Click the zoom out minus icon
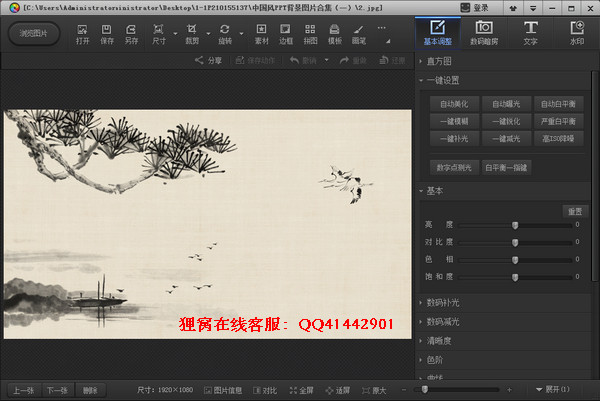The height and width of the screenshot is (401, 600). (404, 390)
